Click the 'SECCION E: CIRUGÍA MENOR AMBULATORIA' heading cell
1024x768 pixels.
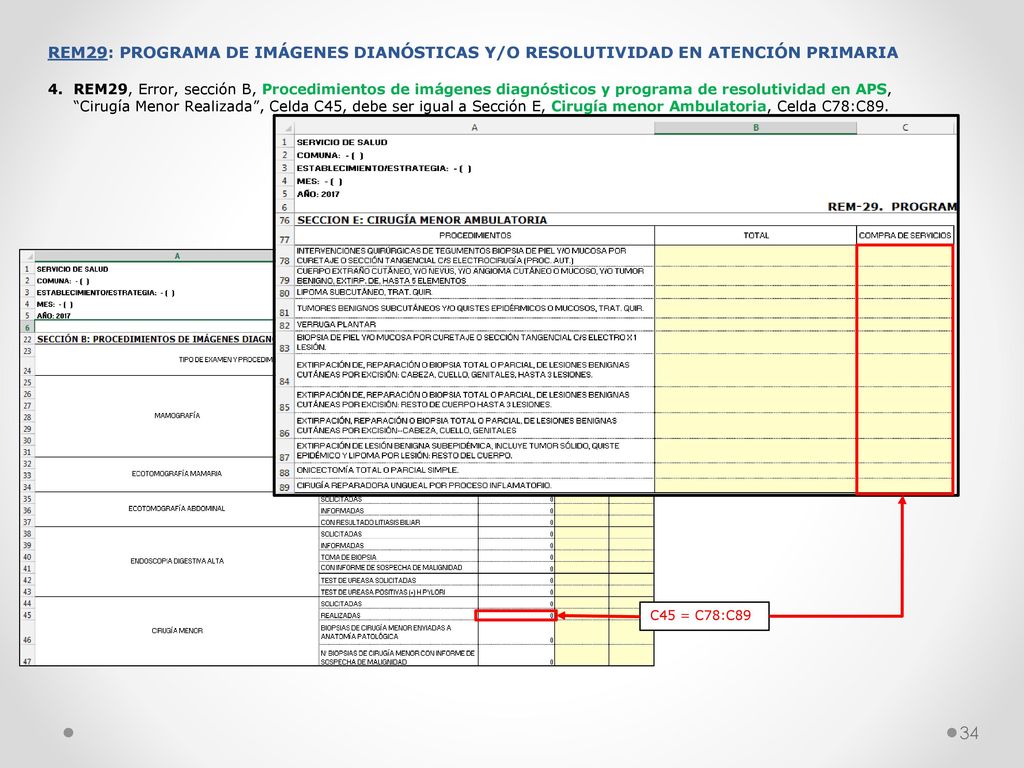click(x=422, y=220)
